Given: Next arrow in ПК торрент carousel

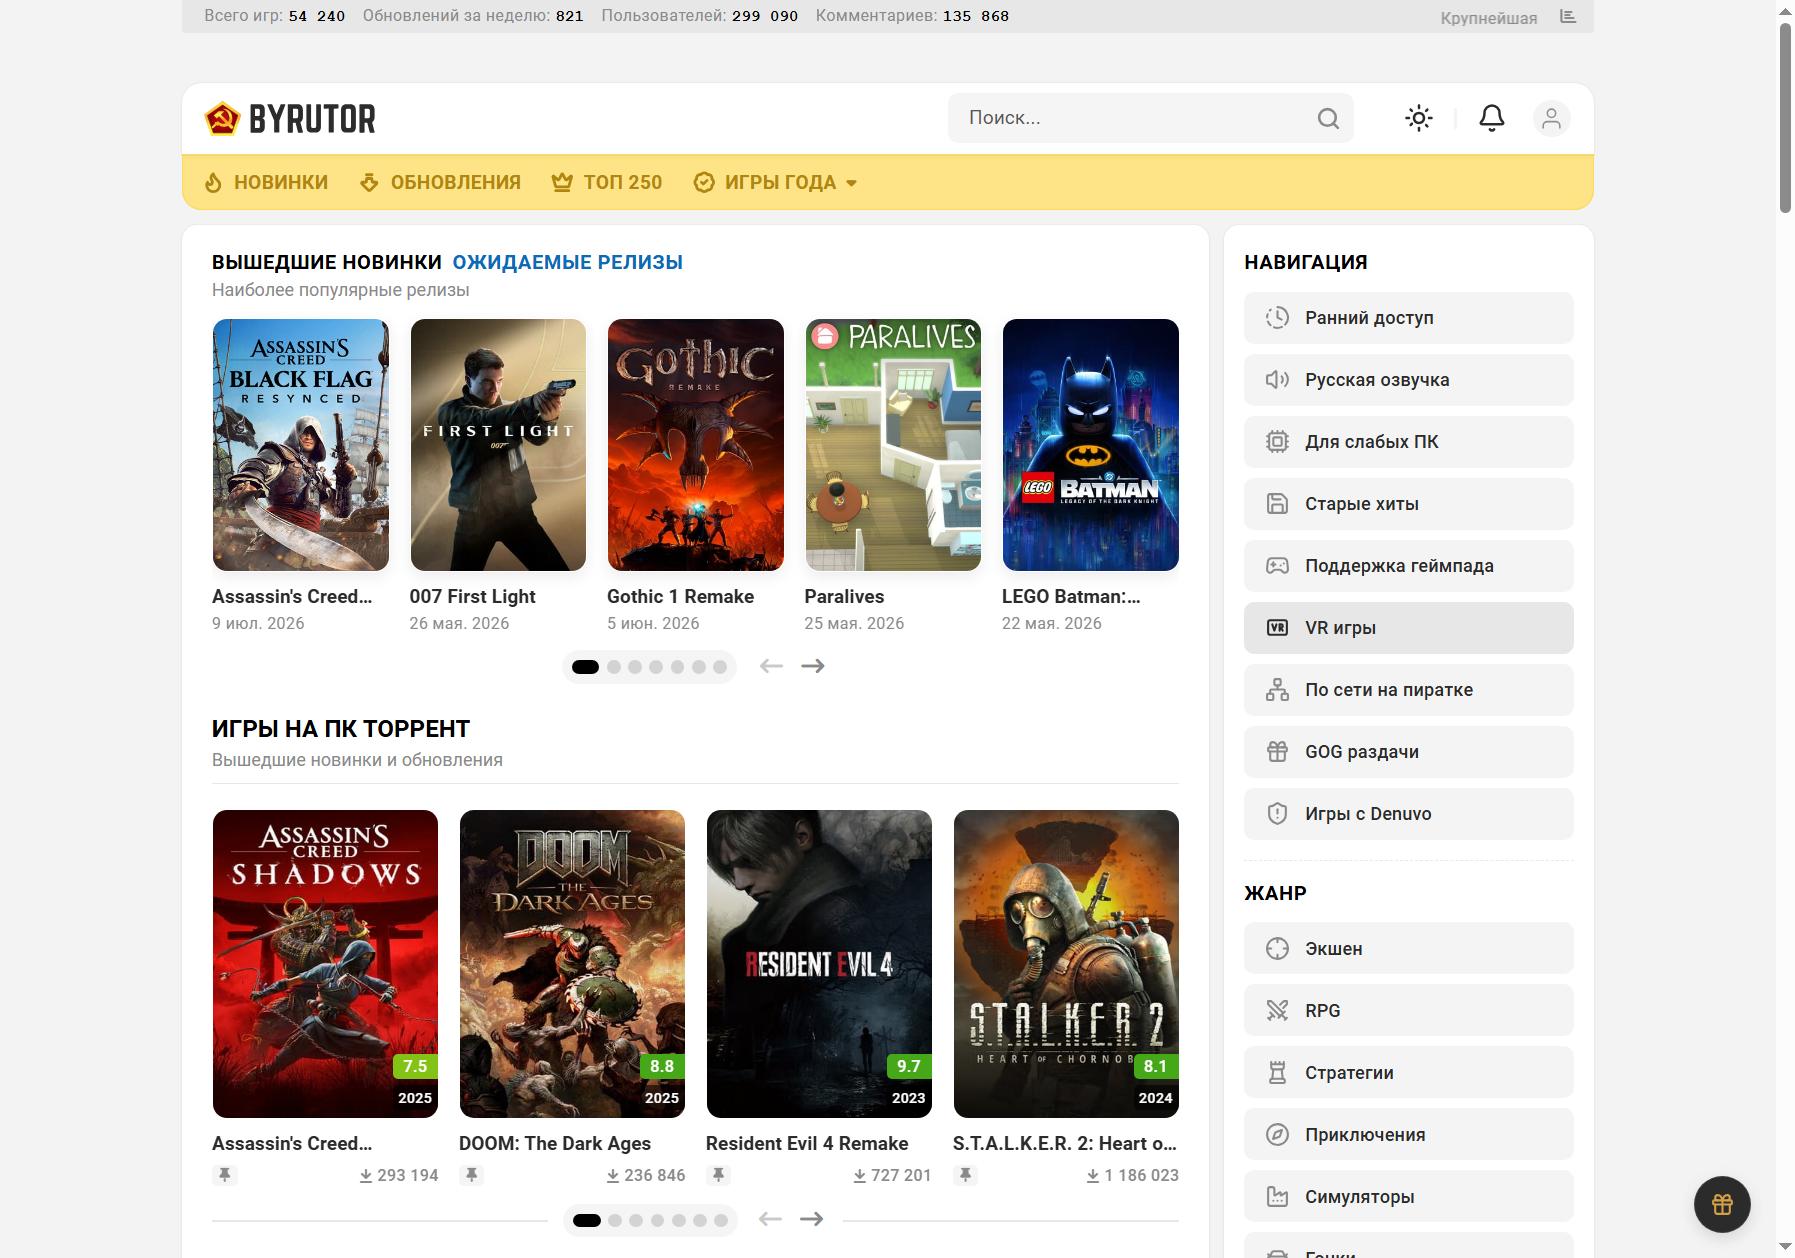Looking at the screenshot, I should coord(812,1219).
